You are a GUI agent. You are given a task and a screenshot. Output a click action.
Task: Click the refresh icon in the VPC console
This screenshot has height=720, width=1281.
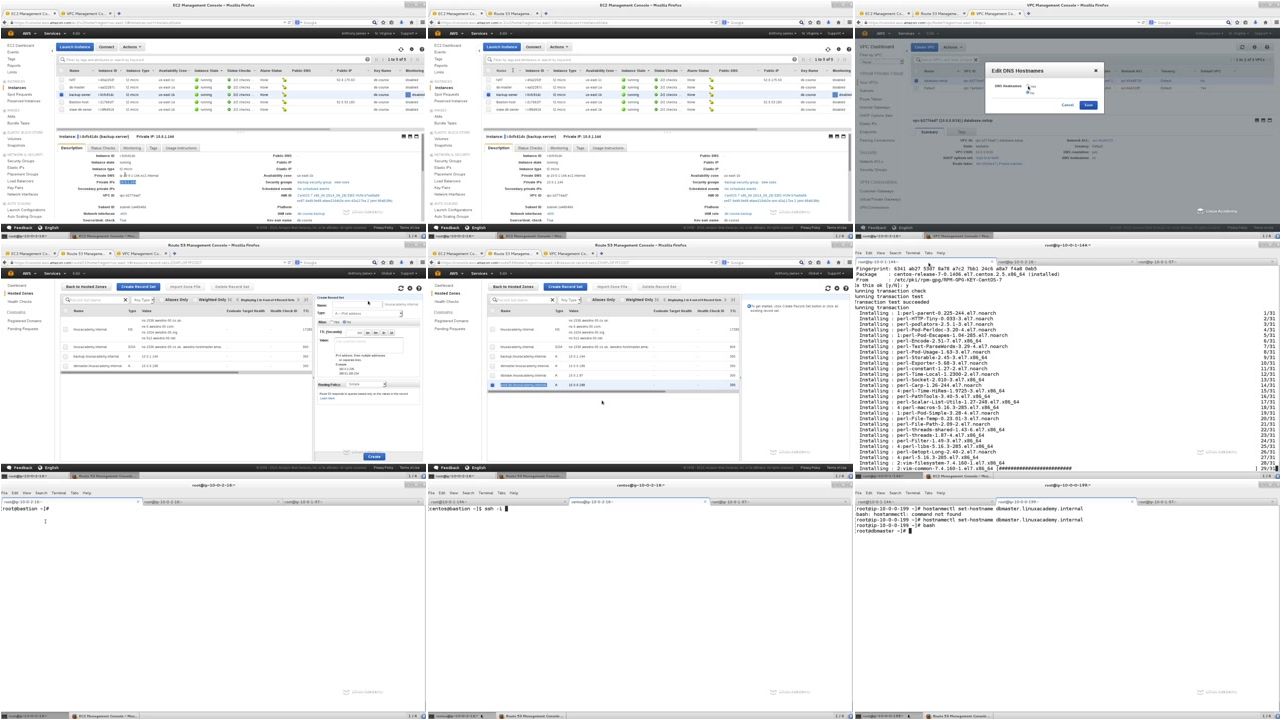[x=1242, y=47]
